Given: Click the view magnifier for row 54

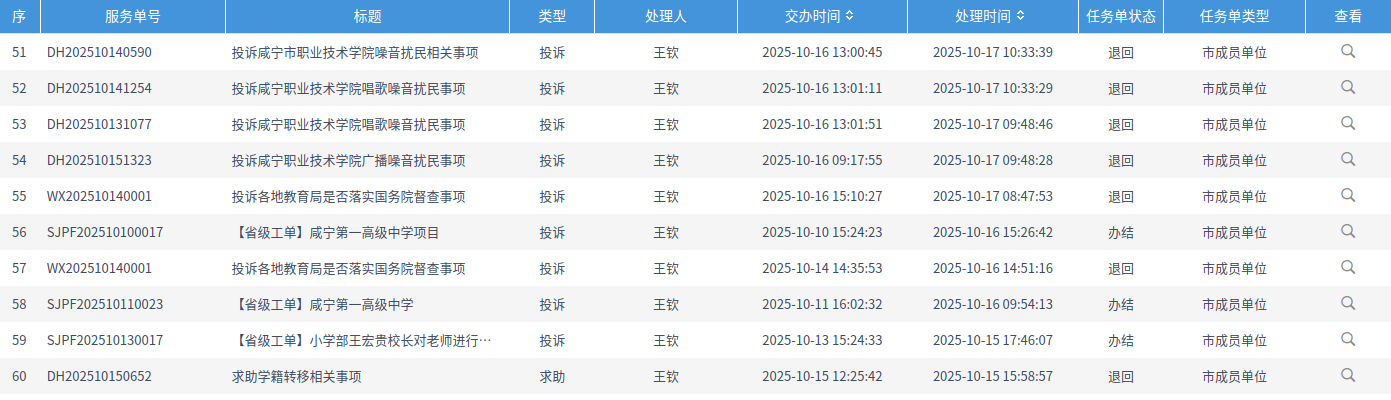Looking at the screenshot, I should [x=1348, y=160].
